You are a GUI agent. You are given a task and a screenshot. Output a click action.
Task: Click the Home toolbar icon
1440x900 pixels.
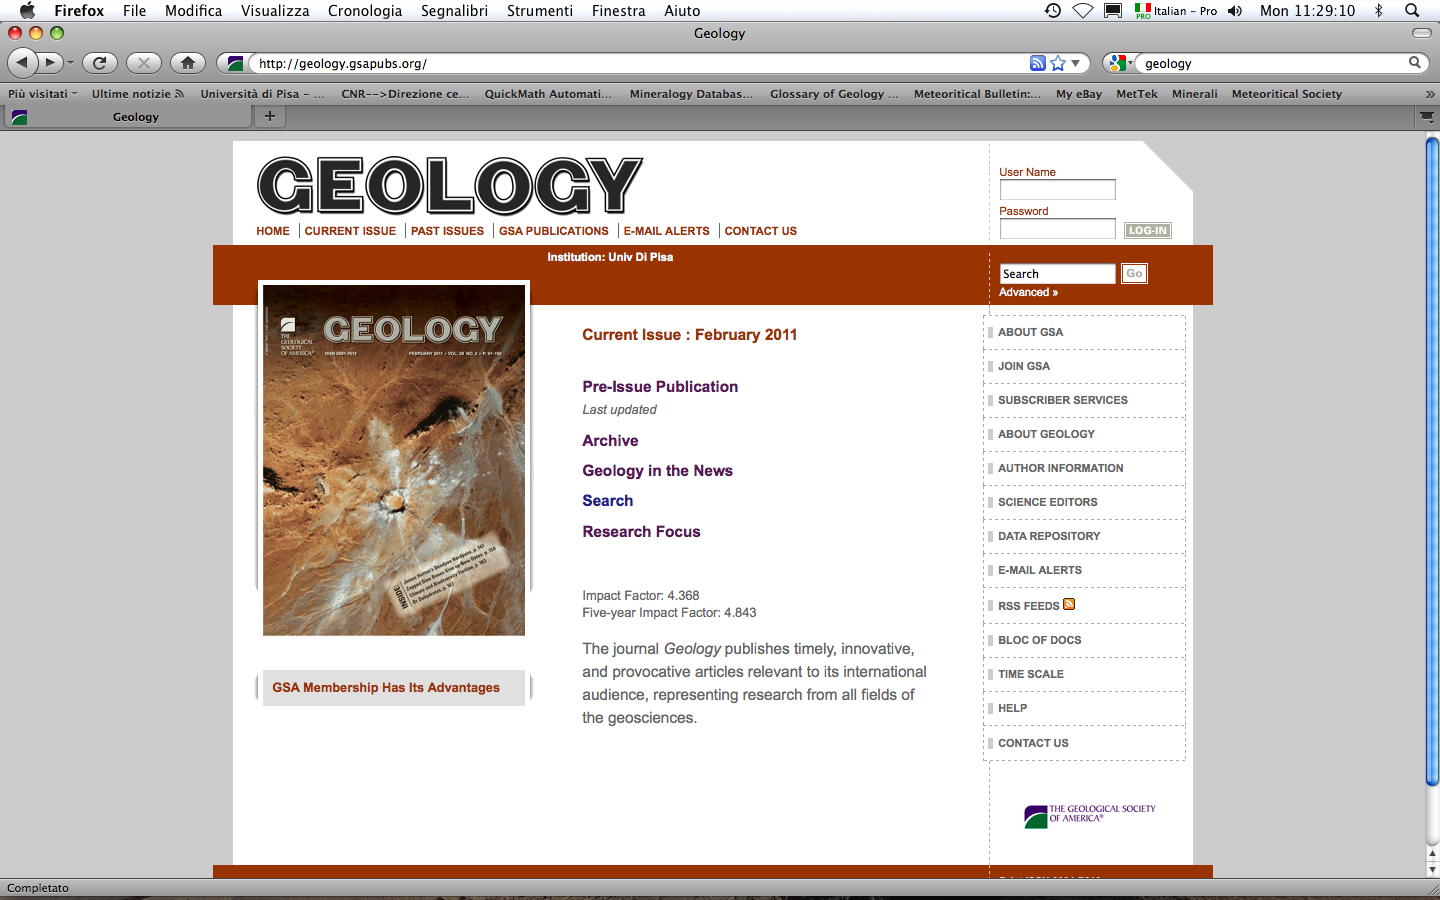187,63
